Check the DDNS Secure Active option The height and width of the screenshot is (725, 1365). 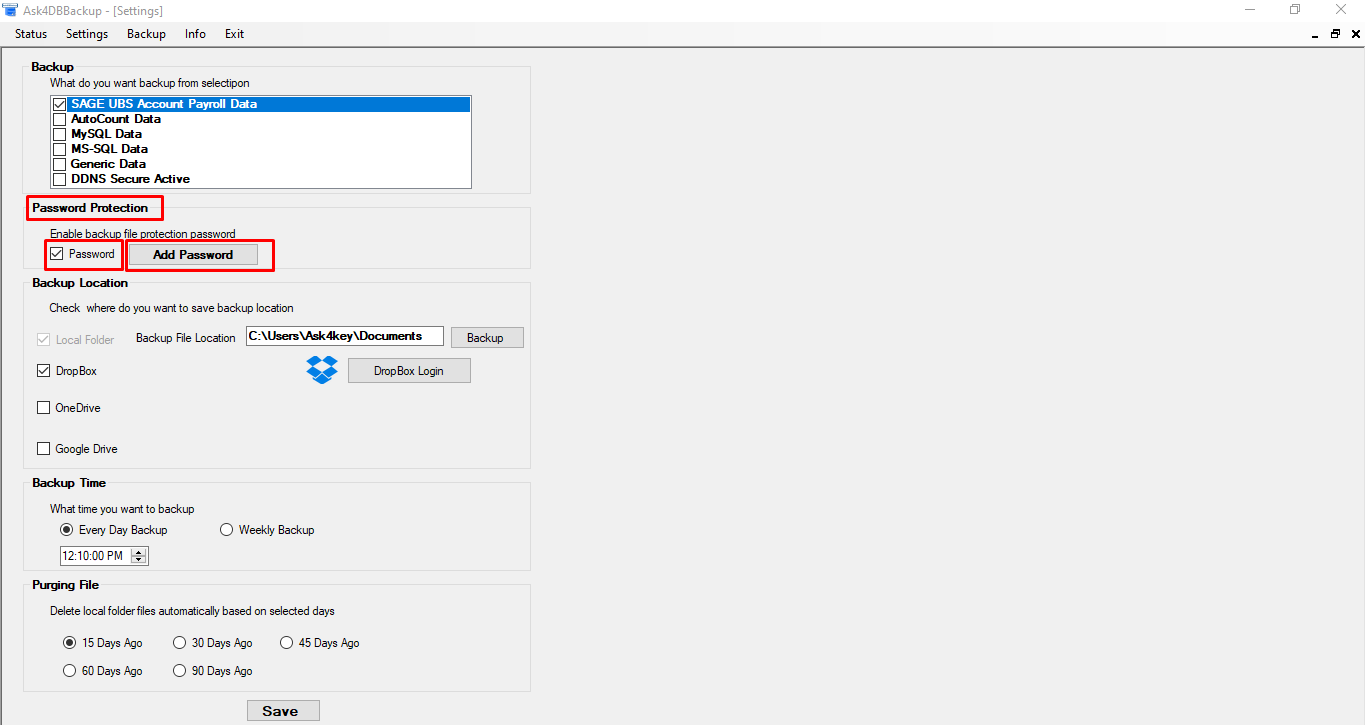[60, 179]
